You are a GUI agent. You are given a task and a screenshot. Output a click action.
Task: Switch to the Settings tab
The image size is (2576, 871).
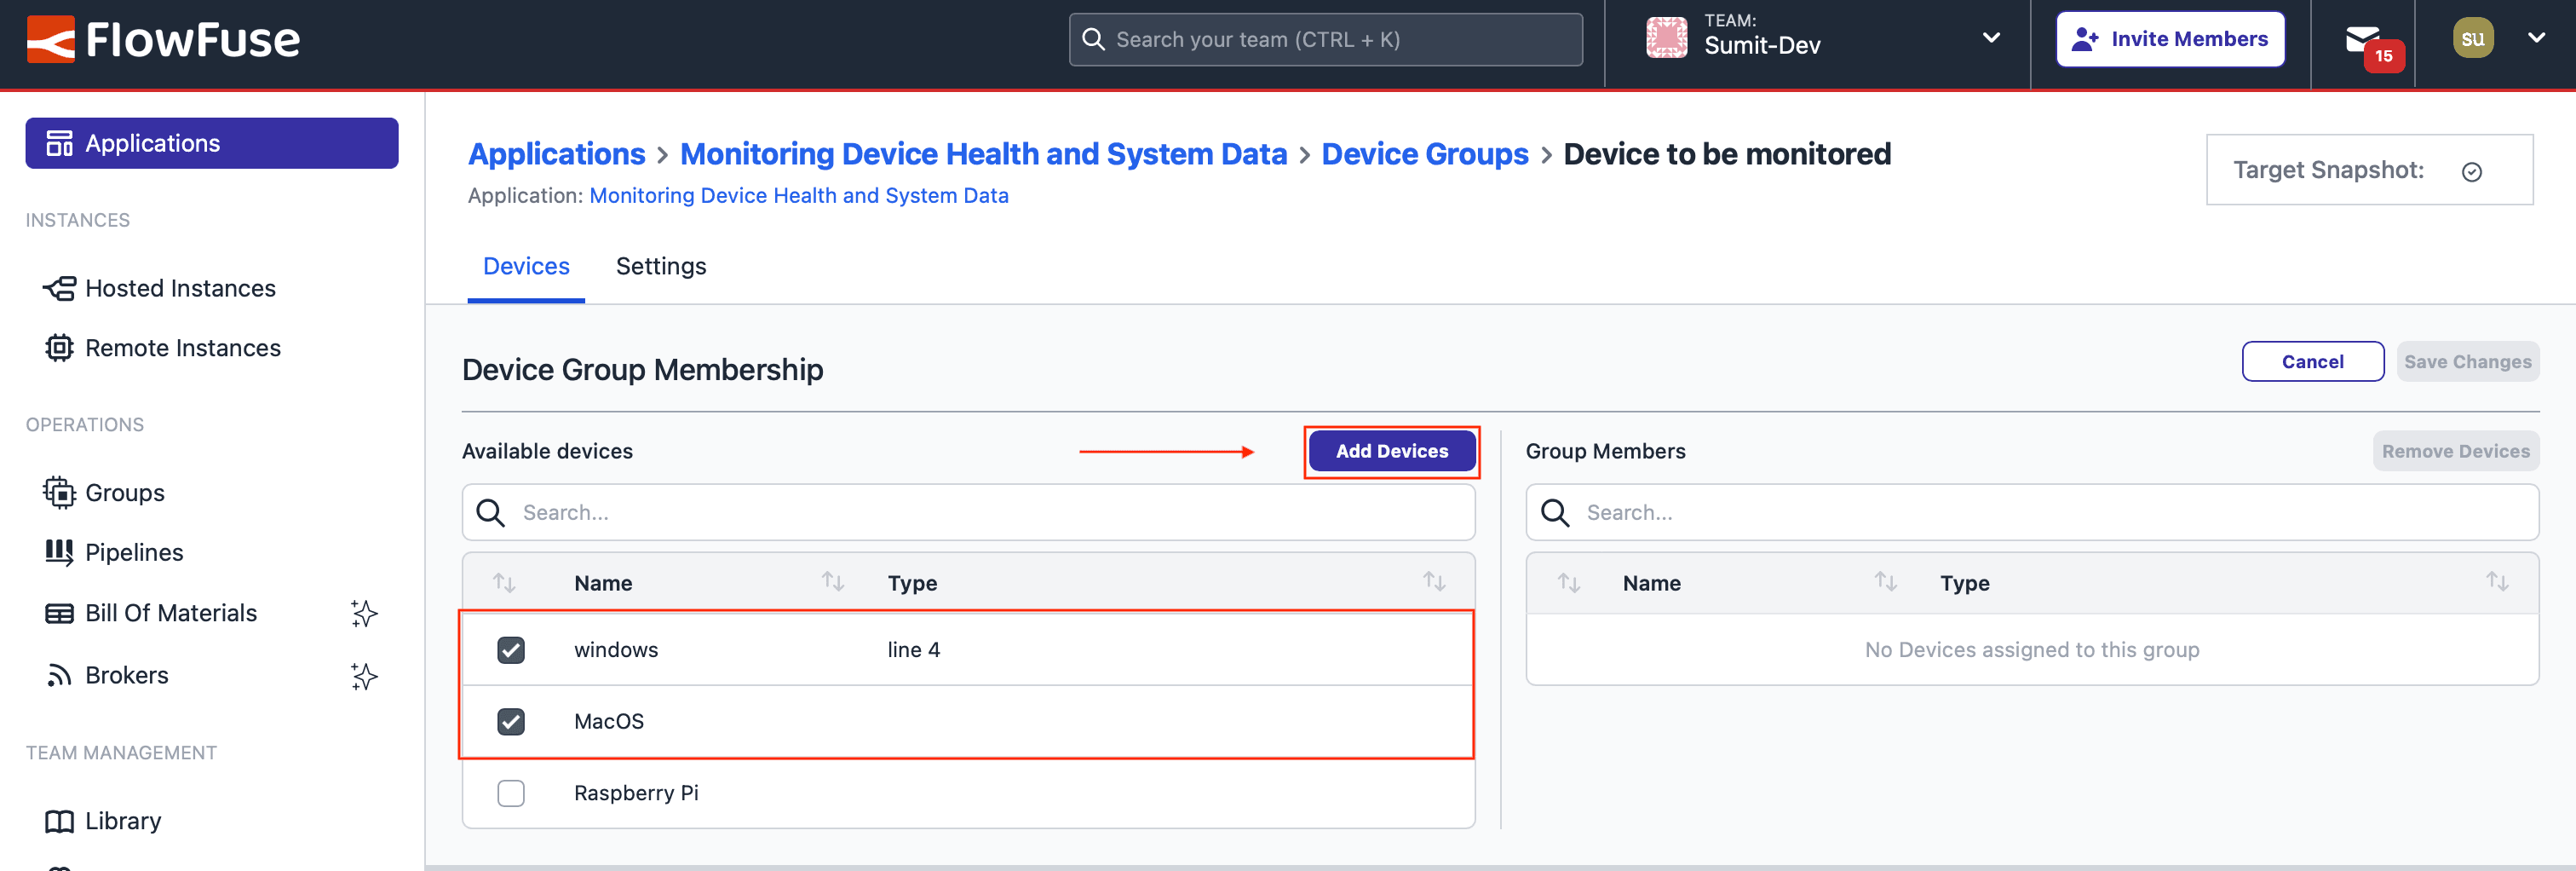[660, 266]
